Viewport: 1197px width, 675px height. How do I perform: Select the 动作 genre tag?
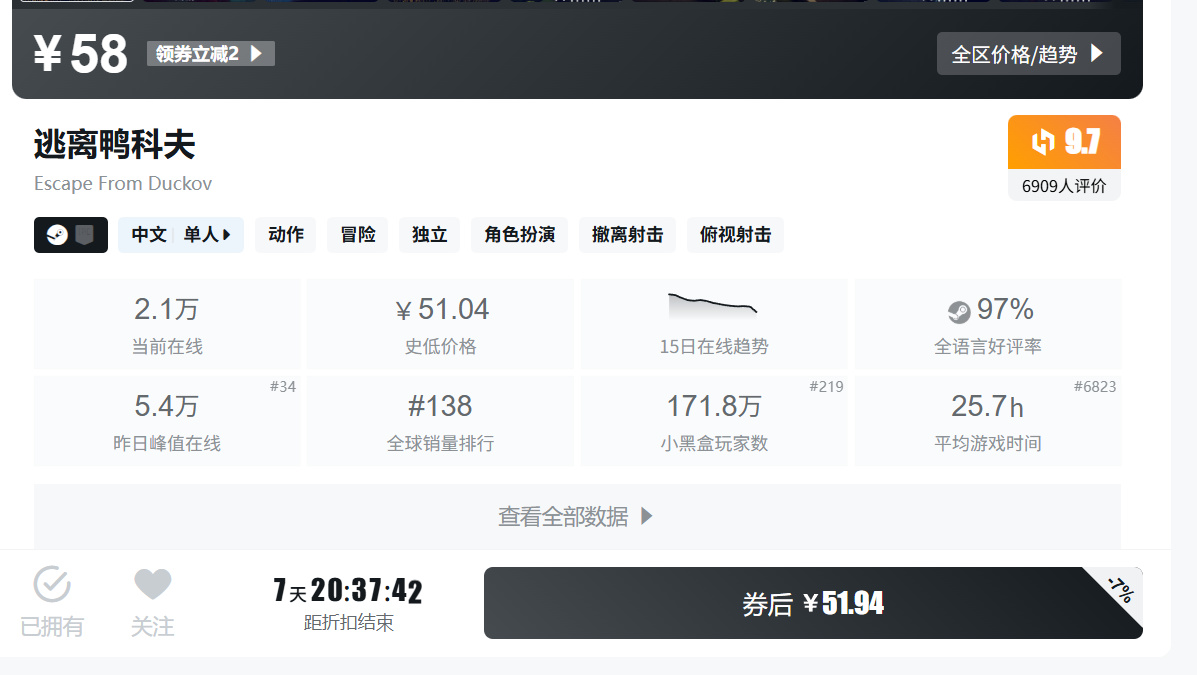pos(286,234)
